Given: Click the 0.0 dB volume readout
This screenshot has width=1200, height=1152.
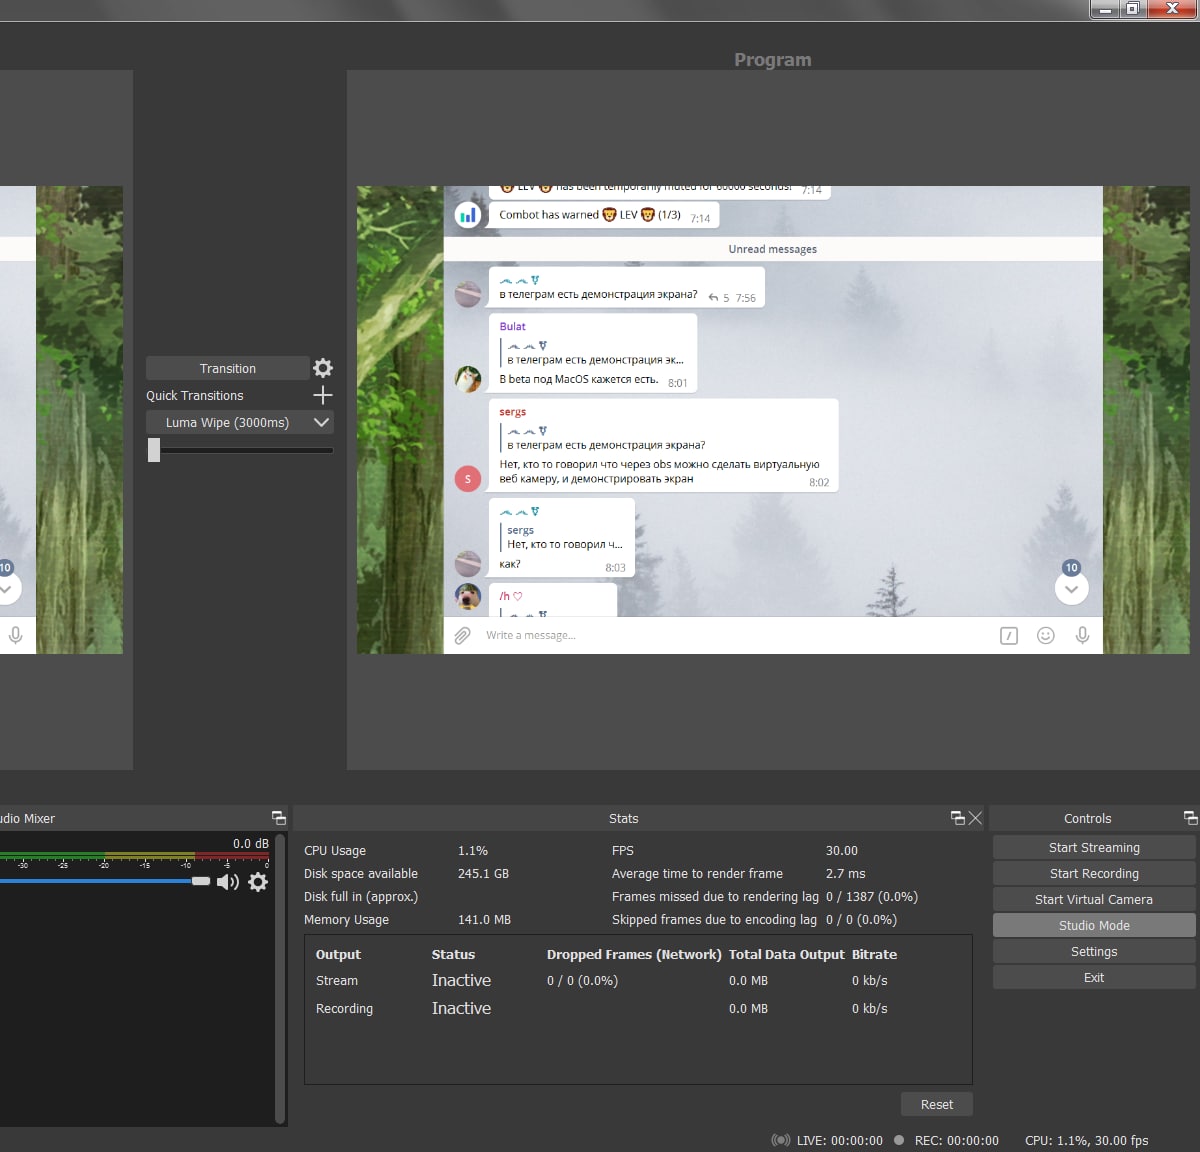Looking at the screenshot, I should point(251,843).
